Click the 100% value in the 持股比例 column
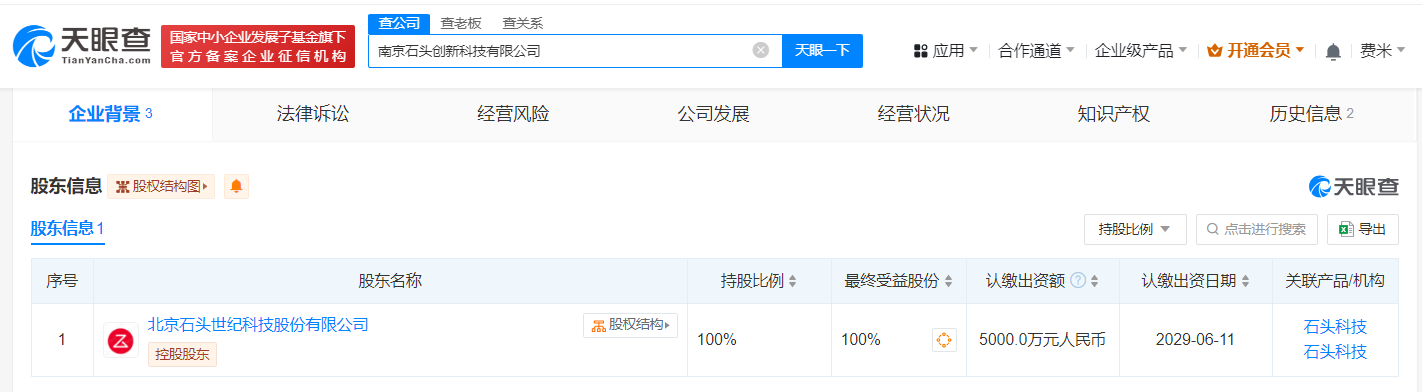The image size is (1422, 392). [716, 340]
